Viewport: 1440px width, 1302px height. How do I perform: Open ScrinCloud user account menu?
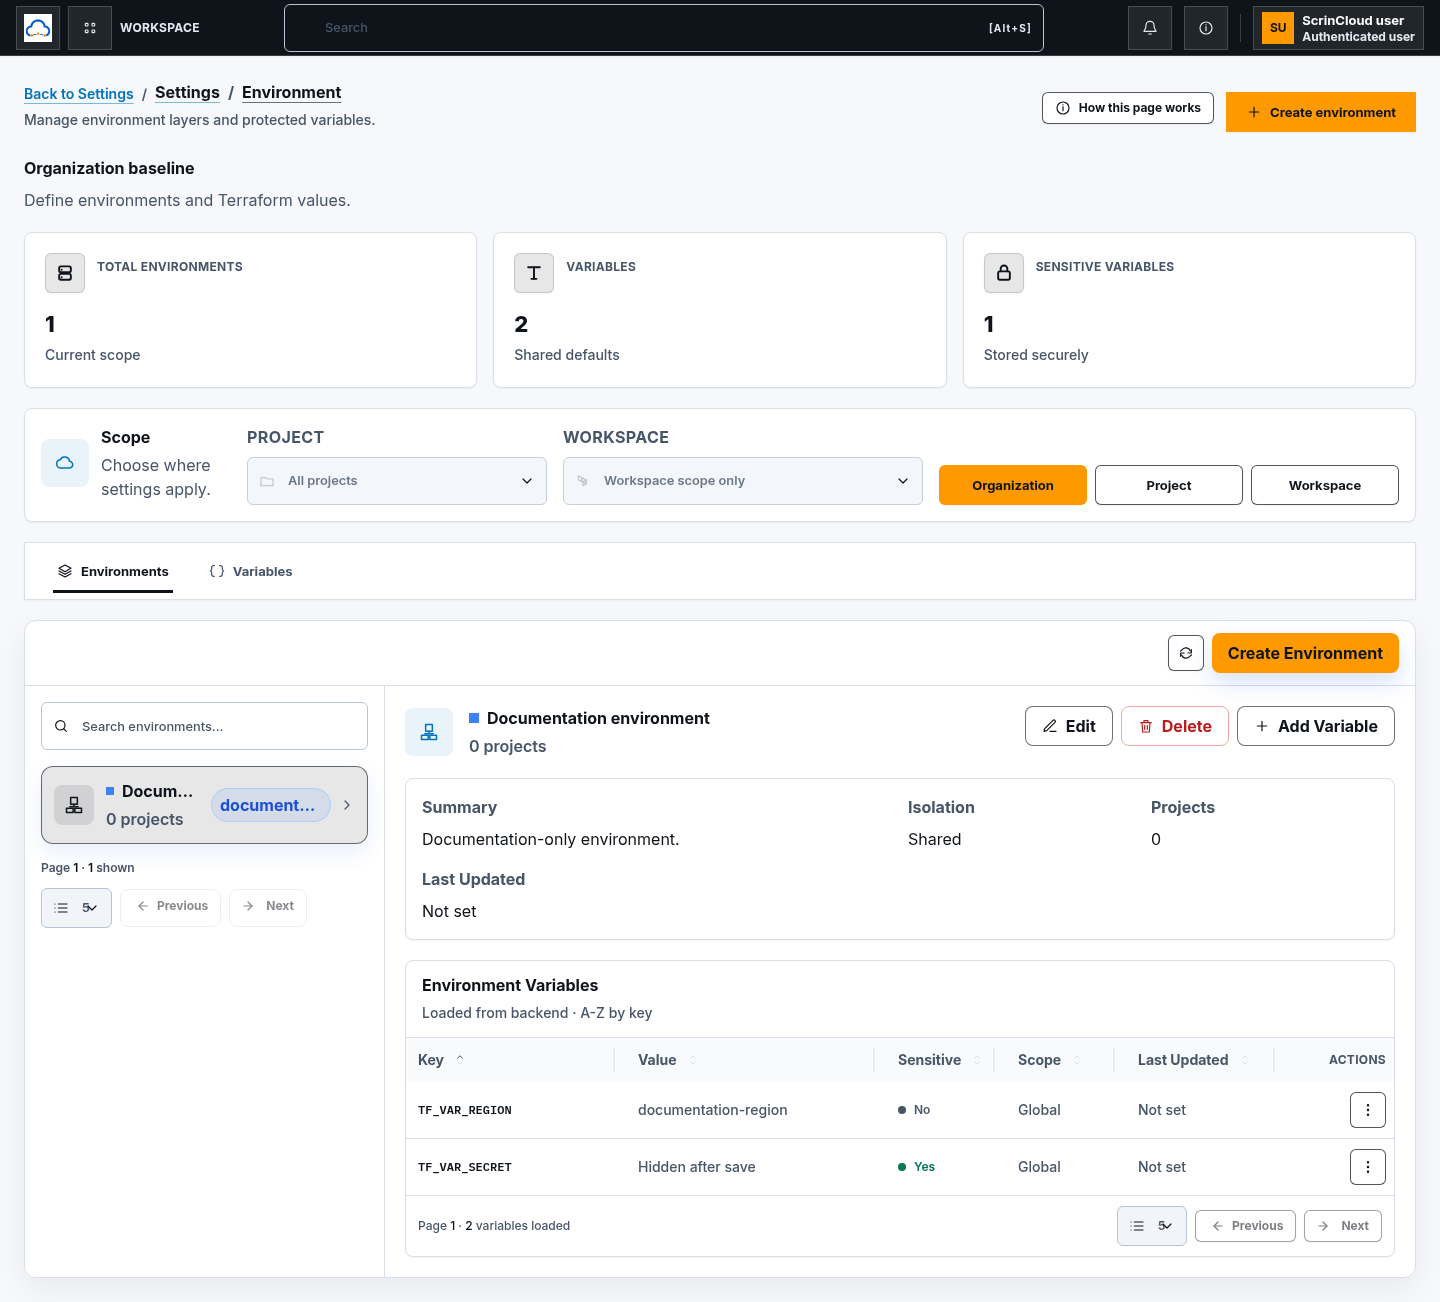[1338, 28]
